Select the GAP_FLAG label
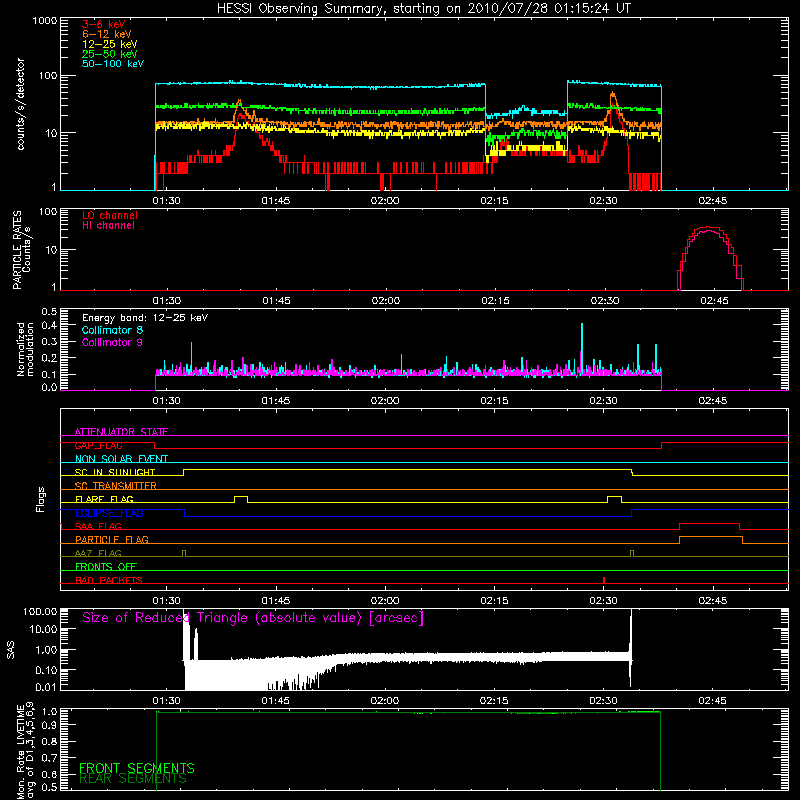This screenshot has height=800, width=800. tap(98, 445)
